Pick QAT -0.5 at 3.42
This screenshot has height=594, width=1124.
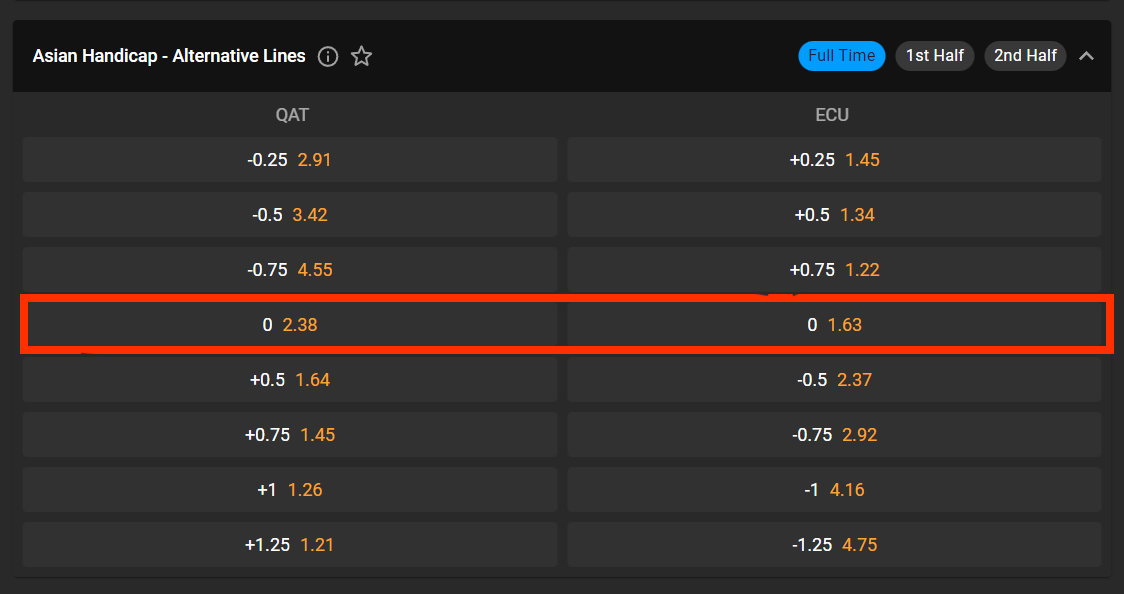[x=290, y=214]
